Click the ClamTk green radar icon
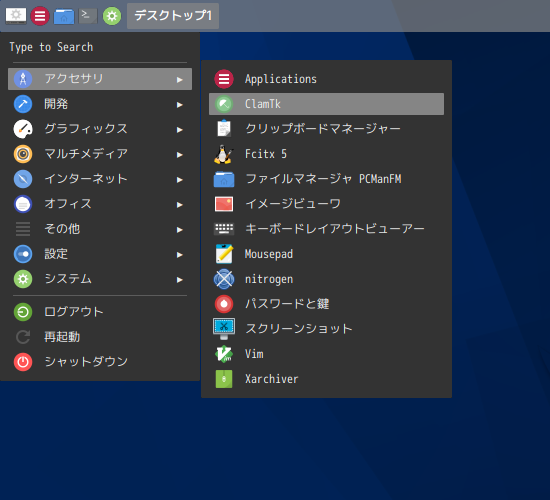The width and height of the screenshot is (550, 500). 224,104
